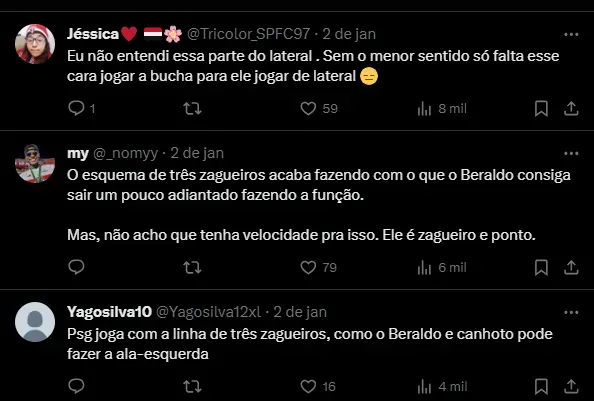Reply to Yagosilva10's tweet
594x401 pixels.
pos(76,386)
